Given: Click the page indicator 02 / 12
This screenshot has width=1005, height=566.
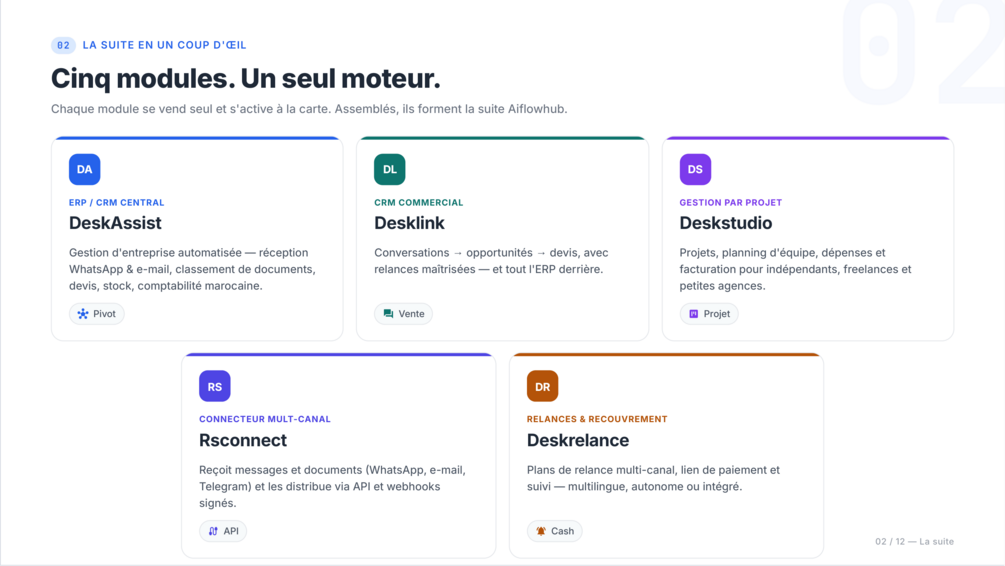Looking at the screenshot, I should point(890,542).
